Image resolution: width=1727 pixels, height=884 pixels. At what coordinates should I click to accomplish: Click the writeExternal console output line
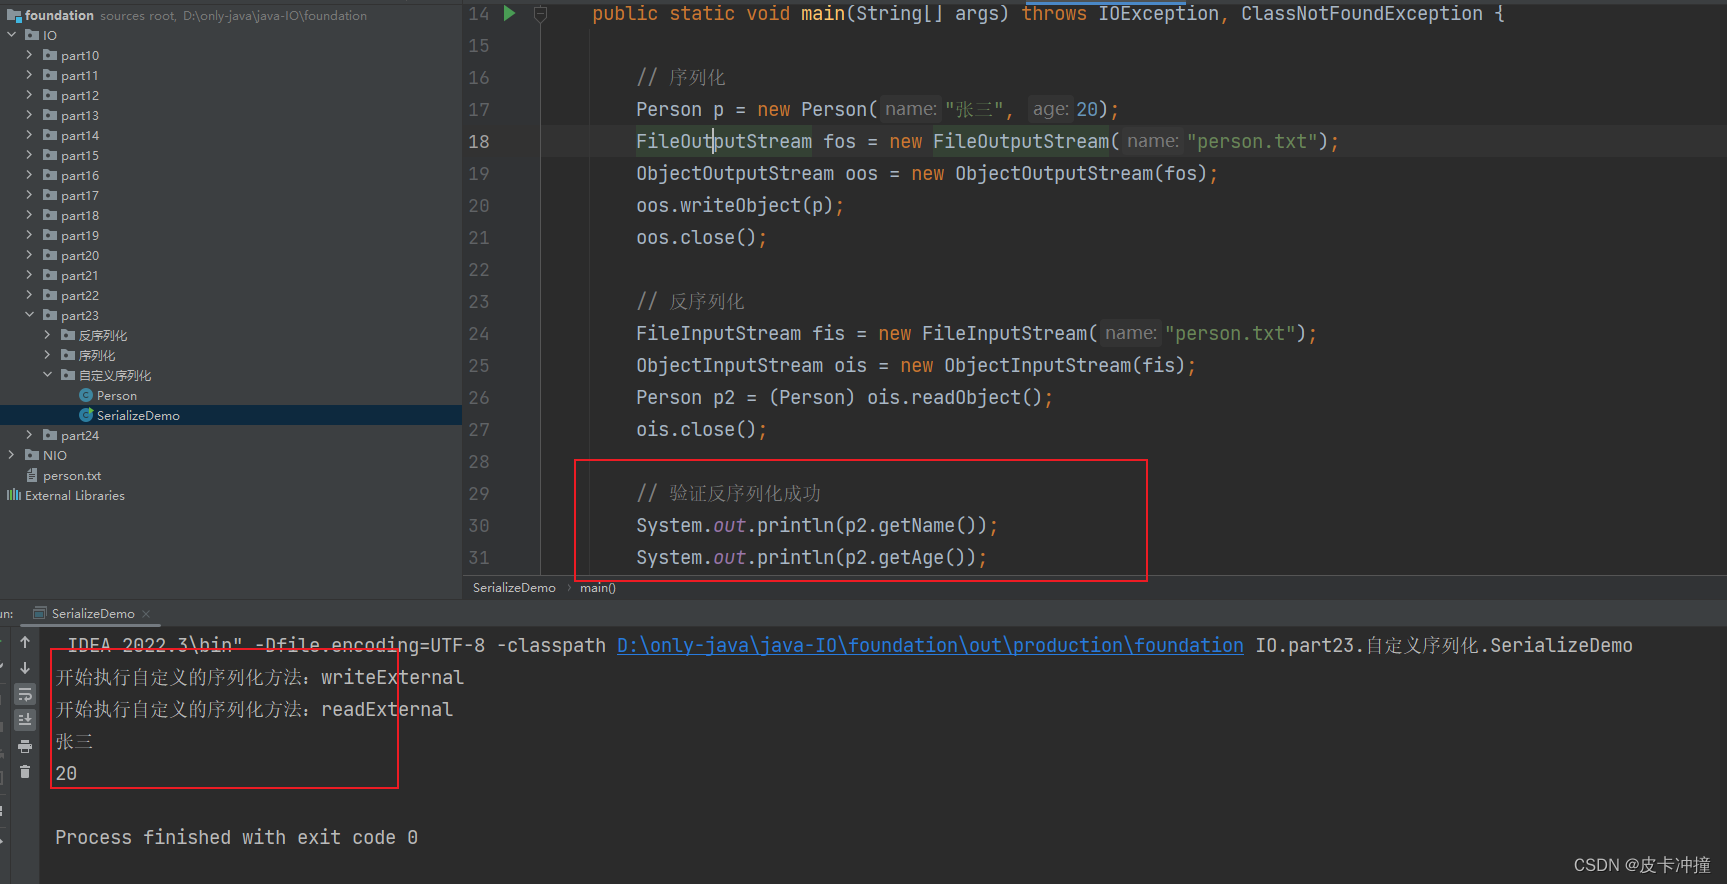point(260,678)
